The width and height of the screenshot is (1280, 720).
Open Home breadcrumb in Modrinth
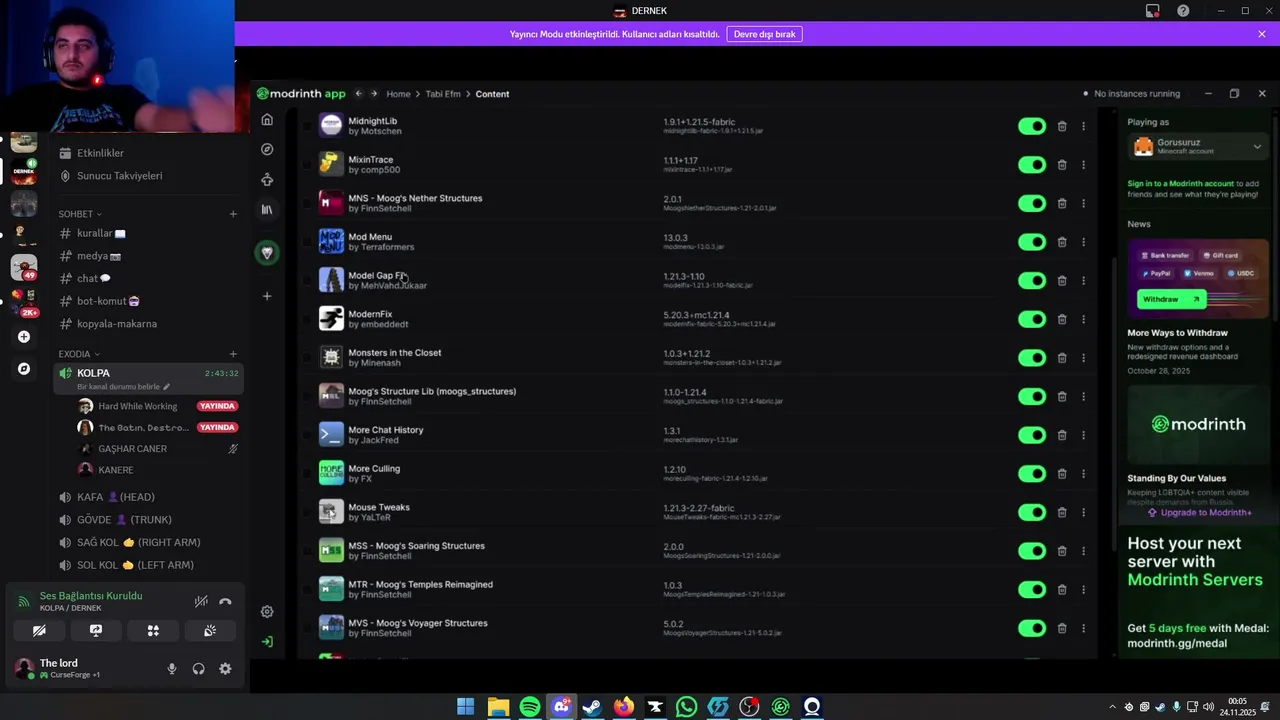pos(398,94)
